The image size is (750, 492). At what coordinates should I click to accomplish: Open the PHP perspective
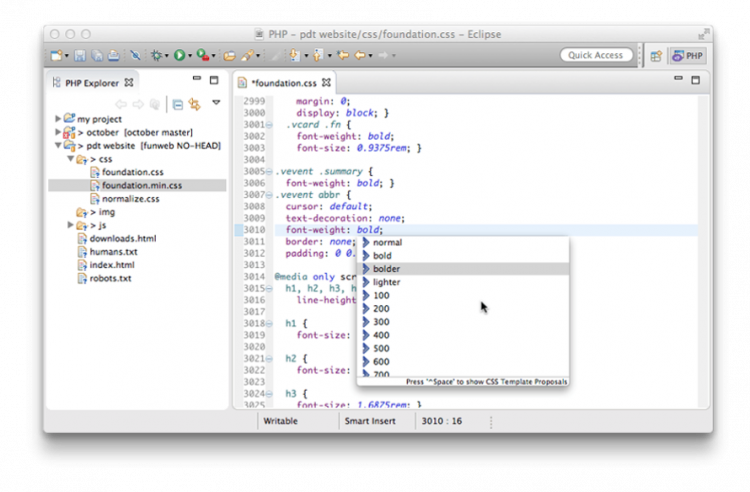(x=687, y=56)
